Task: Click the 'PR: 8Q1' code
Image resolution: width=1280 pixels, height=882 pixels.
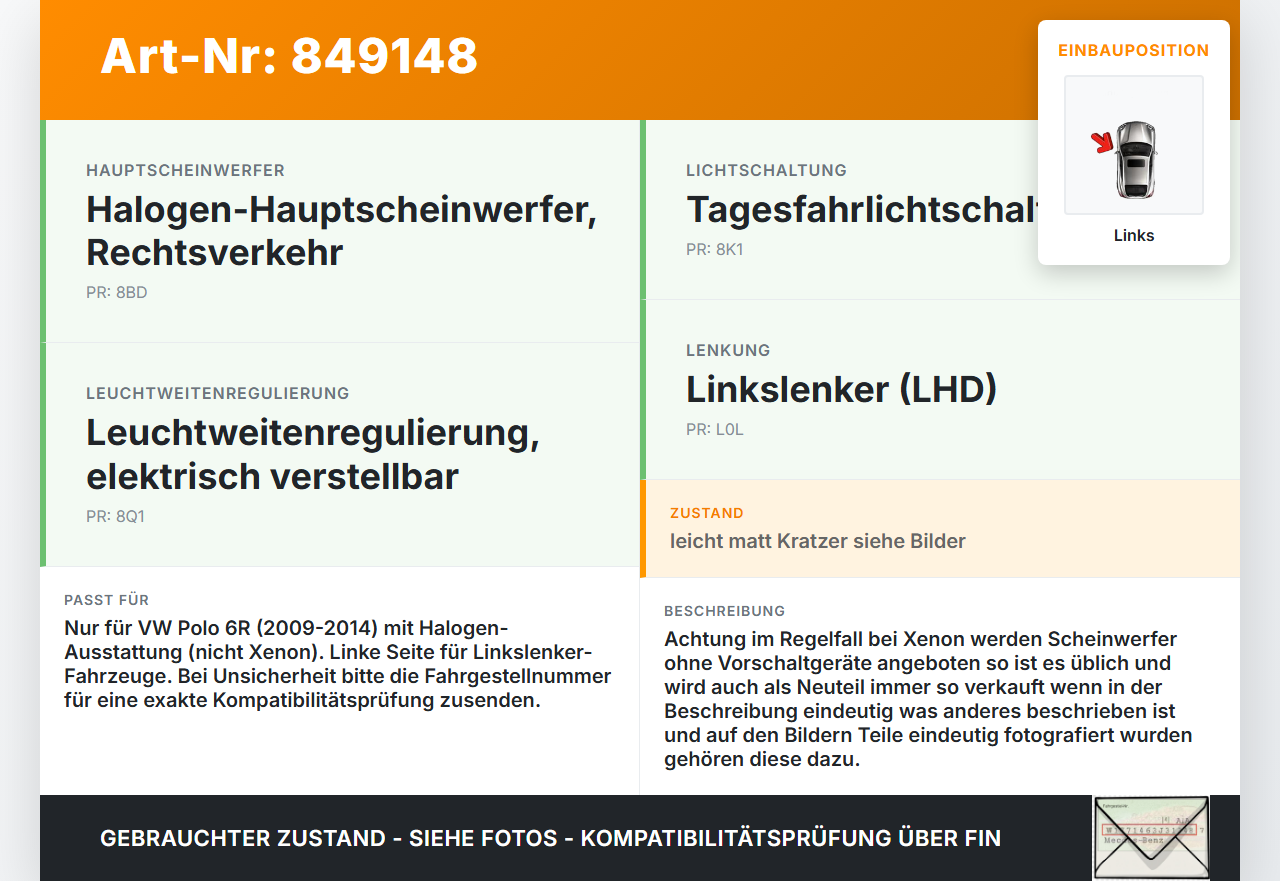Action: [116, 517]
